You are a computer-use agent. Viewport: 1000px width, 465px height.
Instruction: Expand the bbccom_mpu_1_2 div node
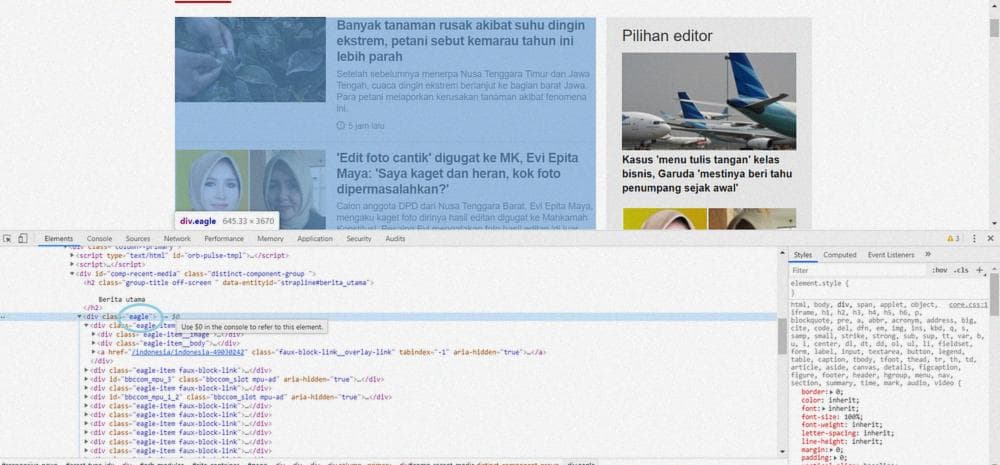(x=87, y=397)
